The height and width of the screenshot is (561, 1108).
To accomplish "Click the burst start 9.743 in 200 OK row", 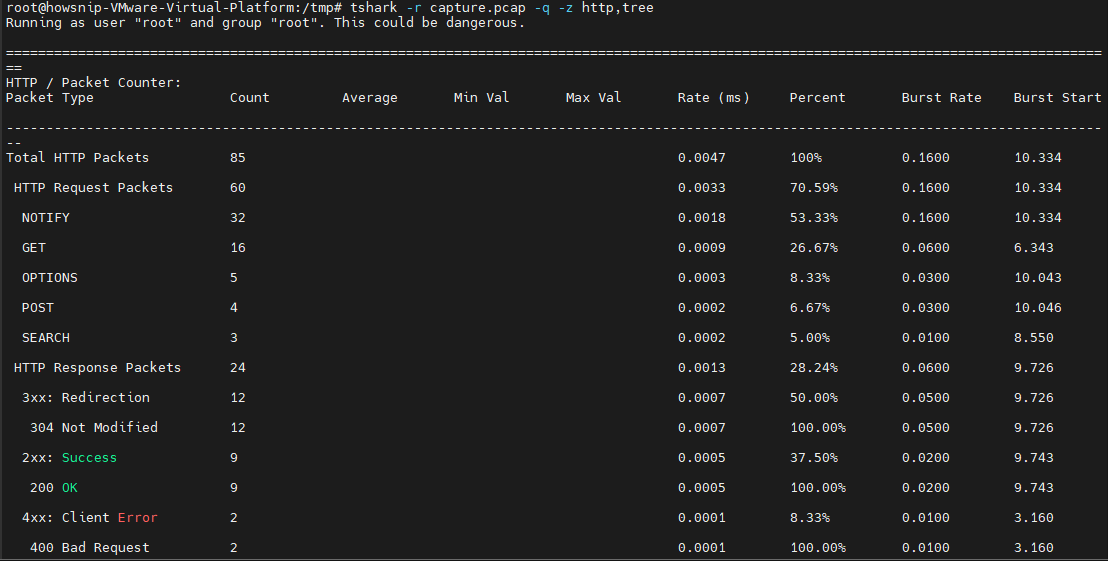I will (1034, 488).
